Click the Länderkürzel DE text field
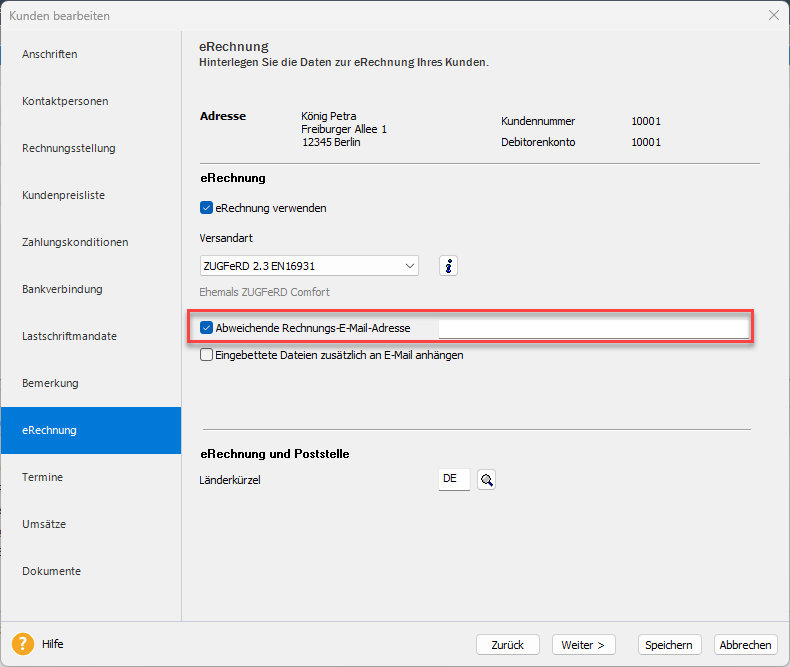790x667 pixels. click(x=454, y=479)
